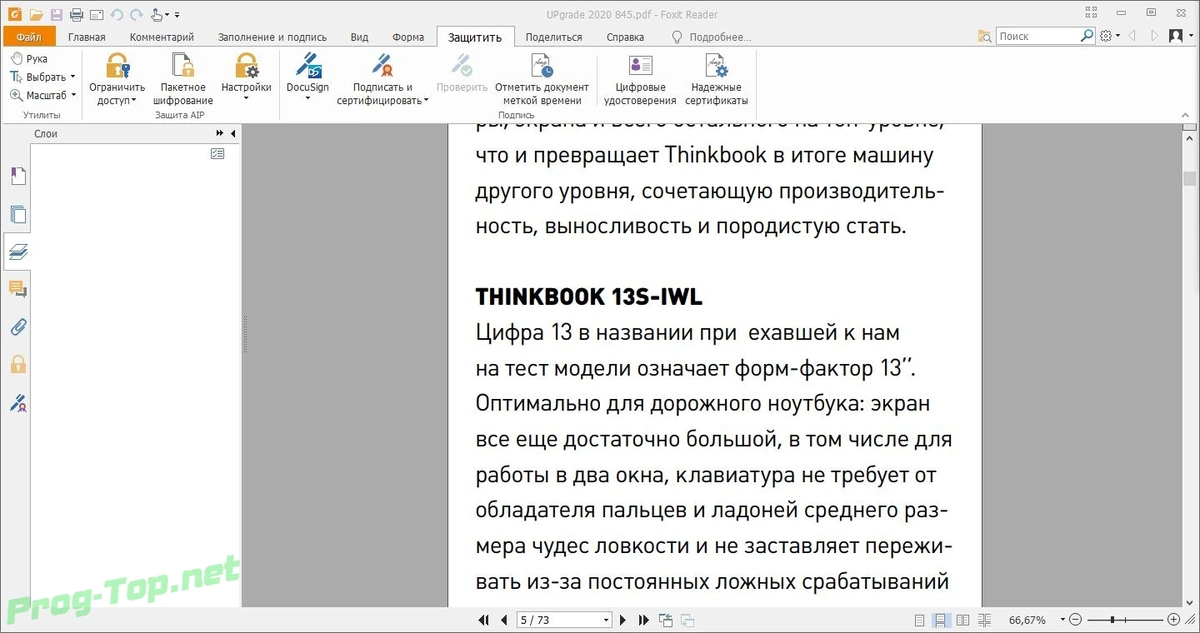Open the Файл menu
This screenshot has width=1200, height=633.
(x=28, y=37)
